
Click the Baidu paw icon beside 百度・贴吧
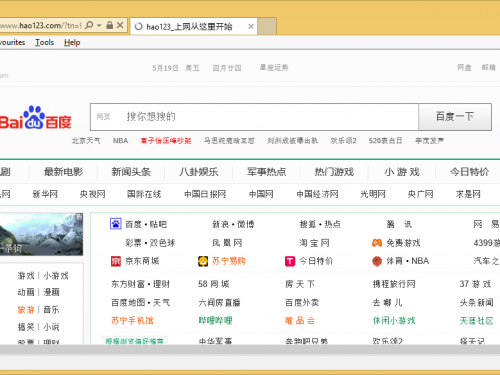pyautogui.click(x=116, y=224)
